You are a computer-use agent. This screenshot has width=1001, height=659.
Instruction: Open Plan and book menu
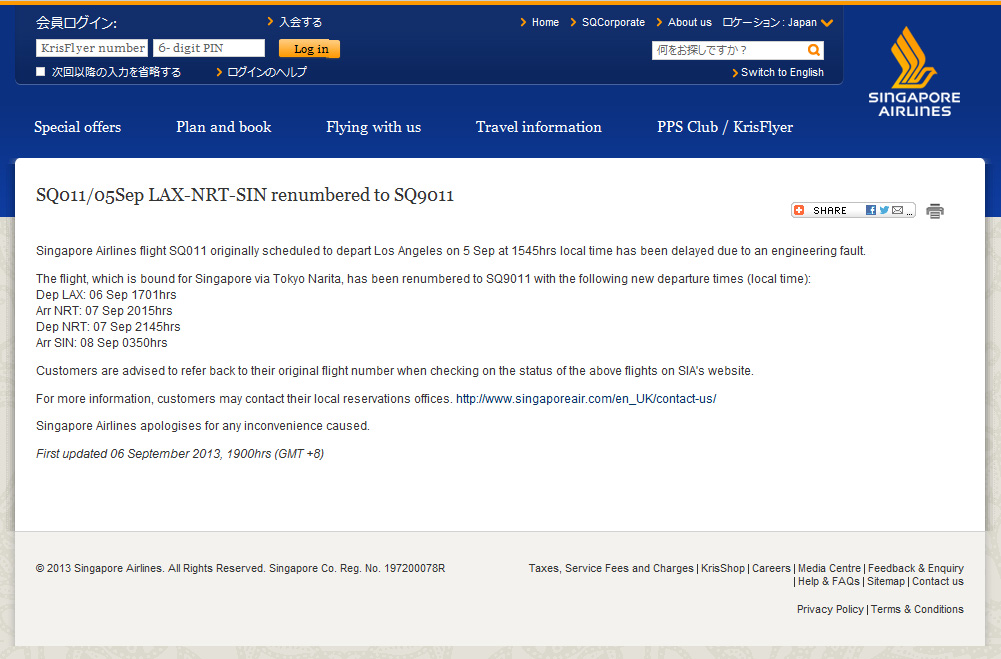pyautogui.click(x=223, y=127)
